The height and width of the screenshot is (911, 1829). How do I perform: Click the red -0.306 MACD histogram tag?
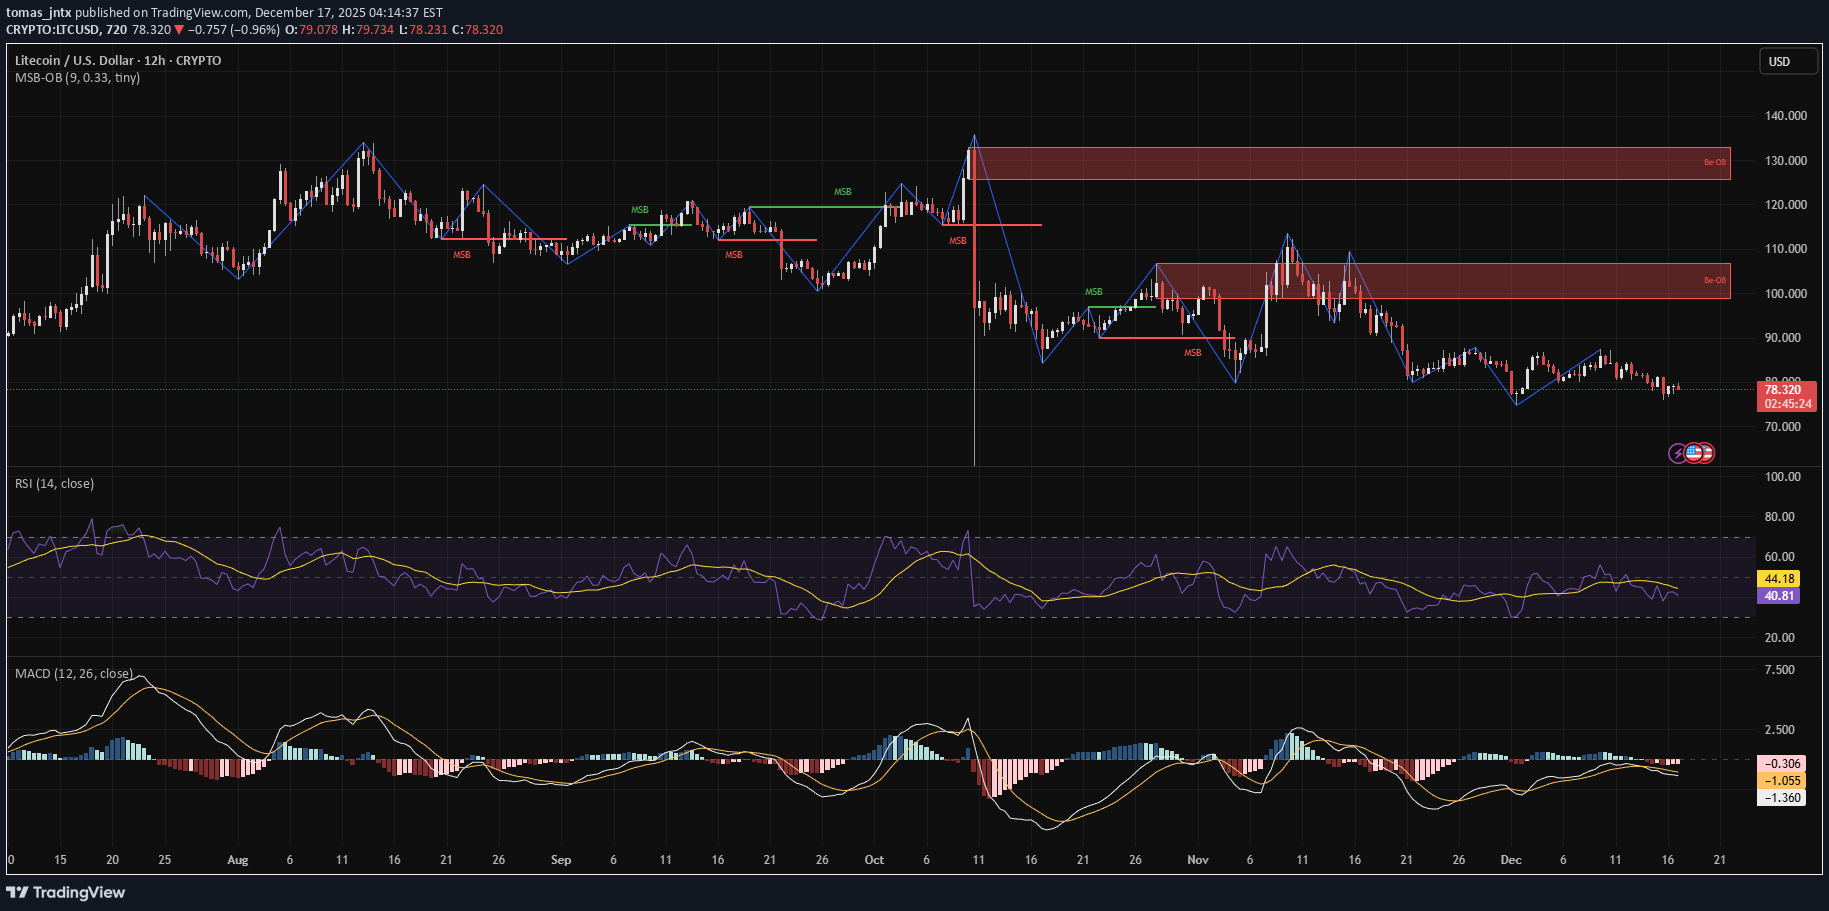pyautogui.click(x=1782, y=764)
